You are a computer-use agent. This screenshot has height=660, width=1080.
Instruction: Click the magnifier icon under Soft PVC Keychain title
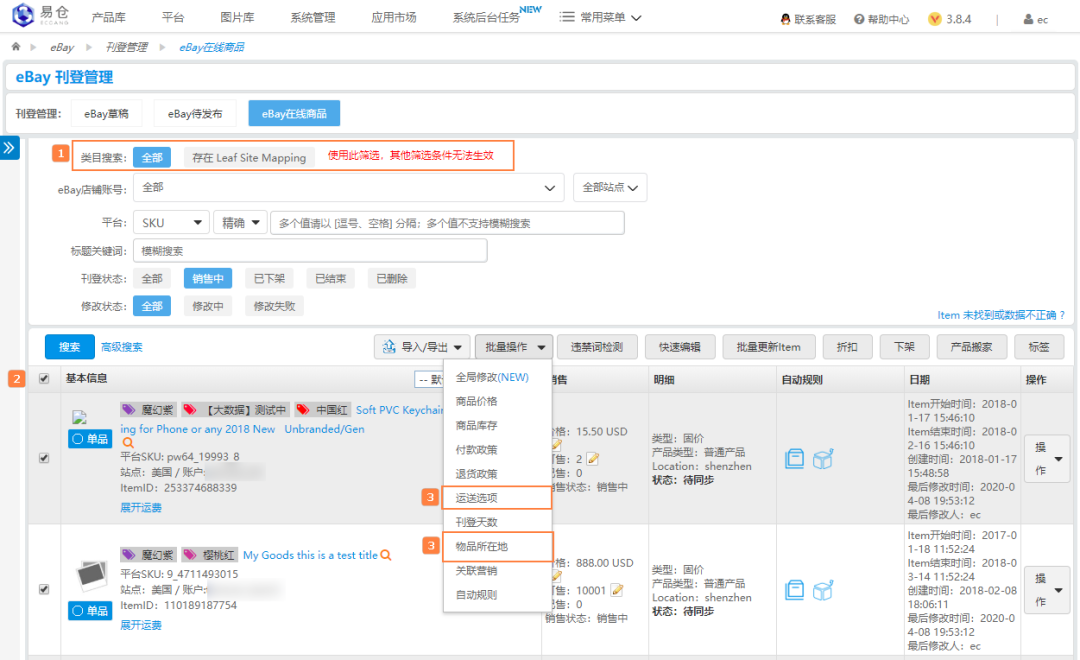click(128, 443)
